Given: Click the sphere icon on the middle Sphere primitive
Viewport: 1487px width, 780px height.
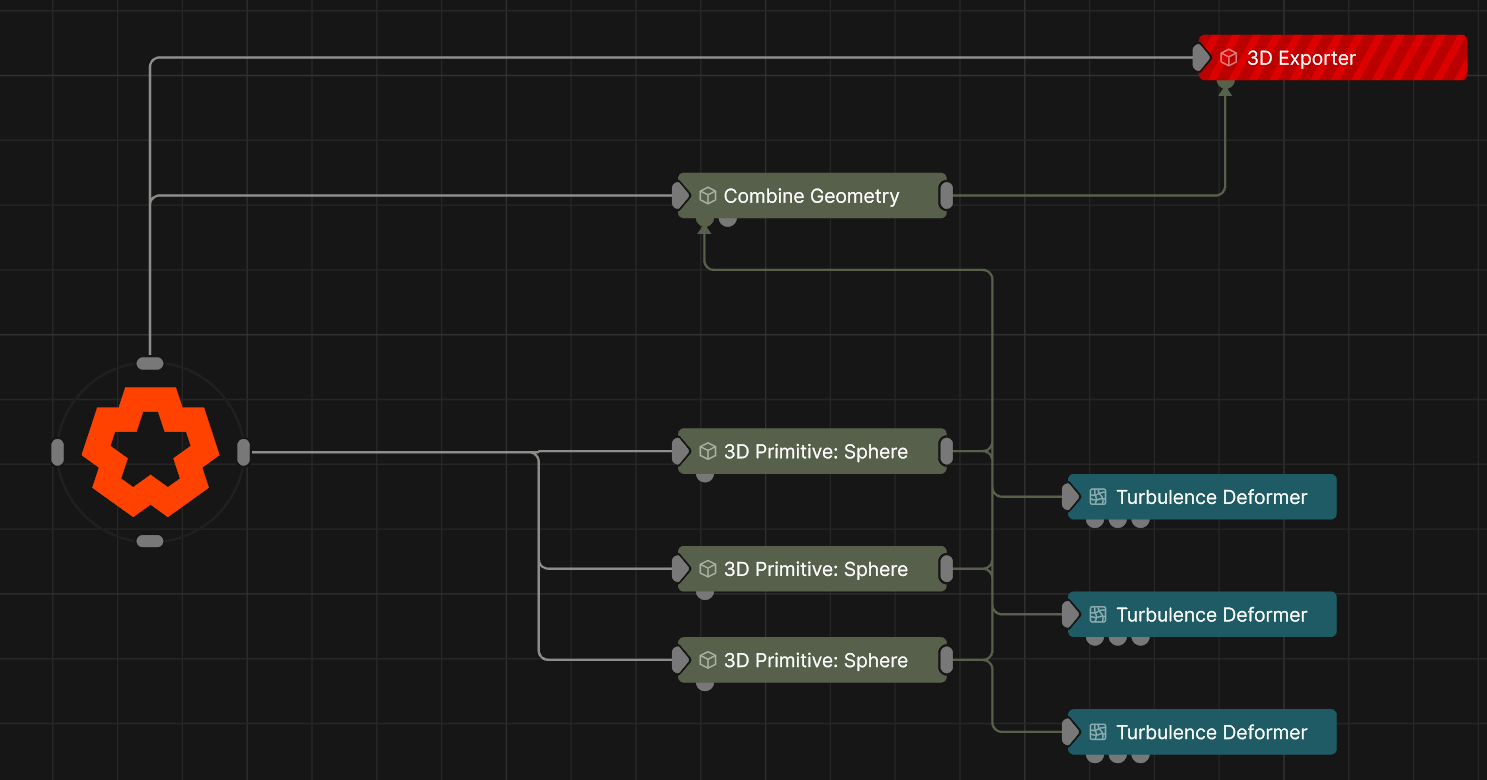Looking at the screenshot, I should point(708,569).
